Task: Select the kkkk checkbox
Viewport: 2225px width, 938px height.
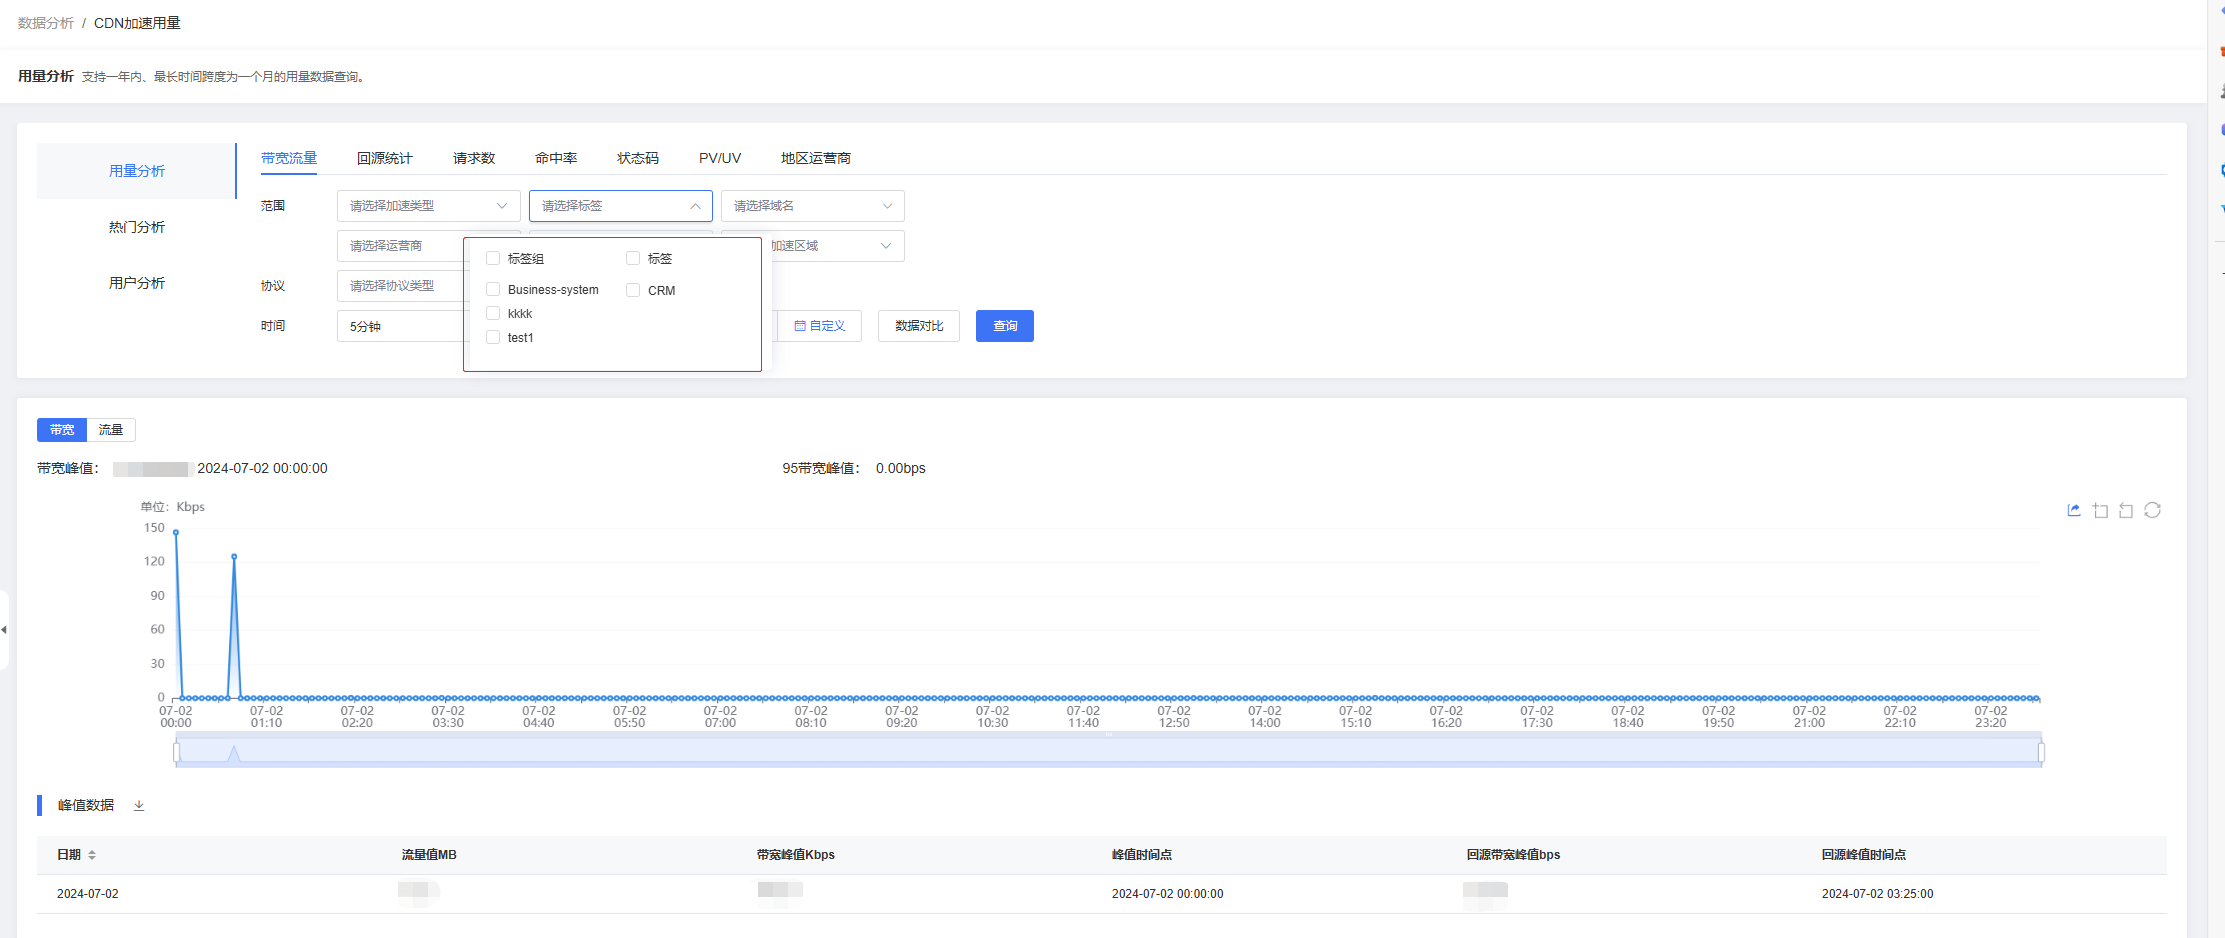Action: click(493, 313)
